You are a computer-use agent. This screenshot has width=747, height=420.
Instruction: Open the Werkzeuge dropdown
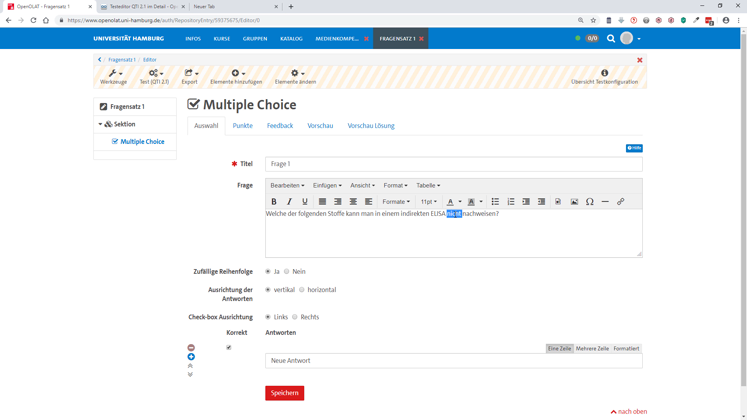pos(113,77)
